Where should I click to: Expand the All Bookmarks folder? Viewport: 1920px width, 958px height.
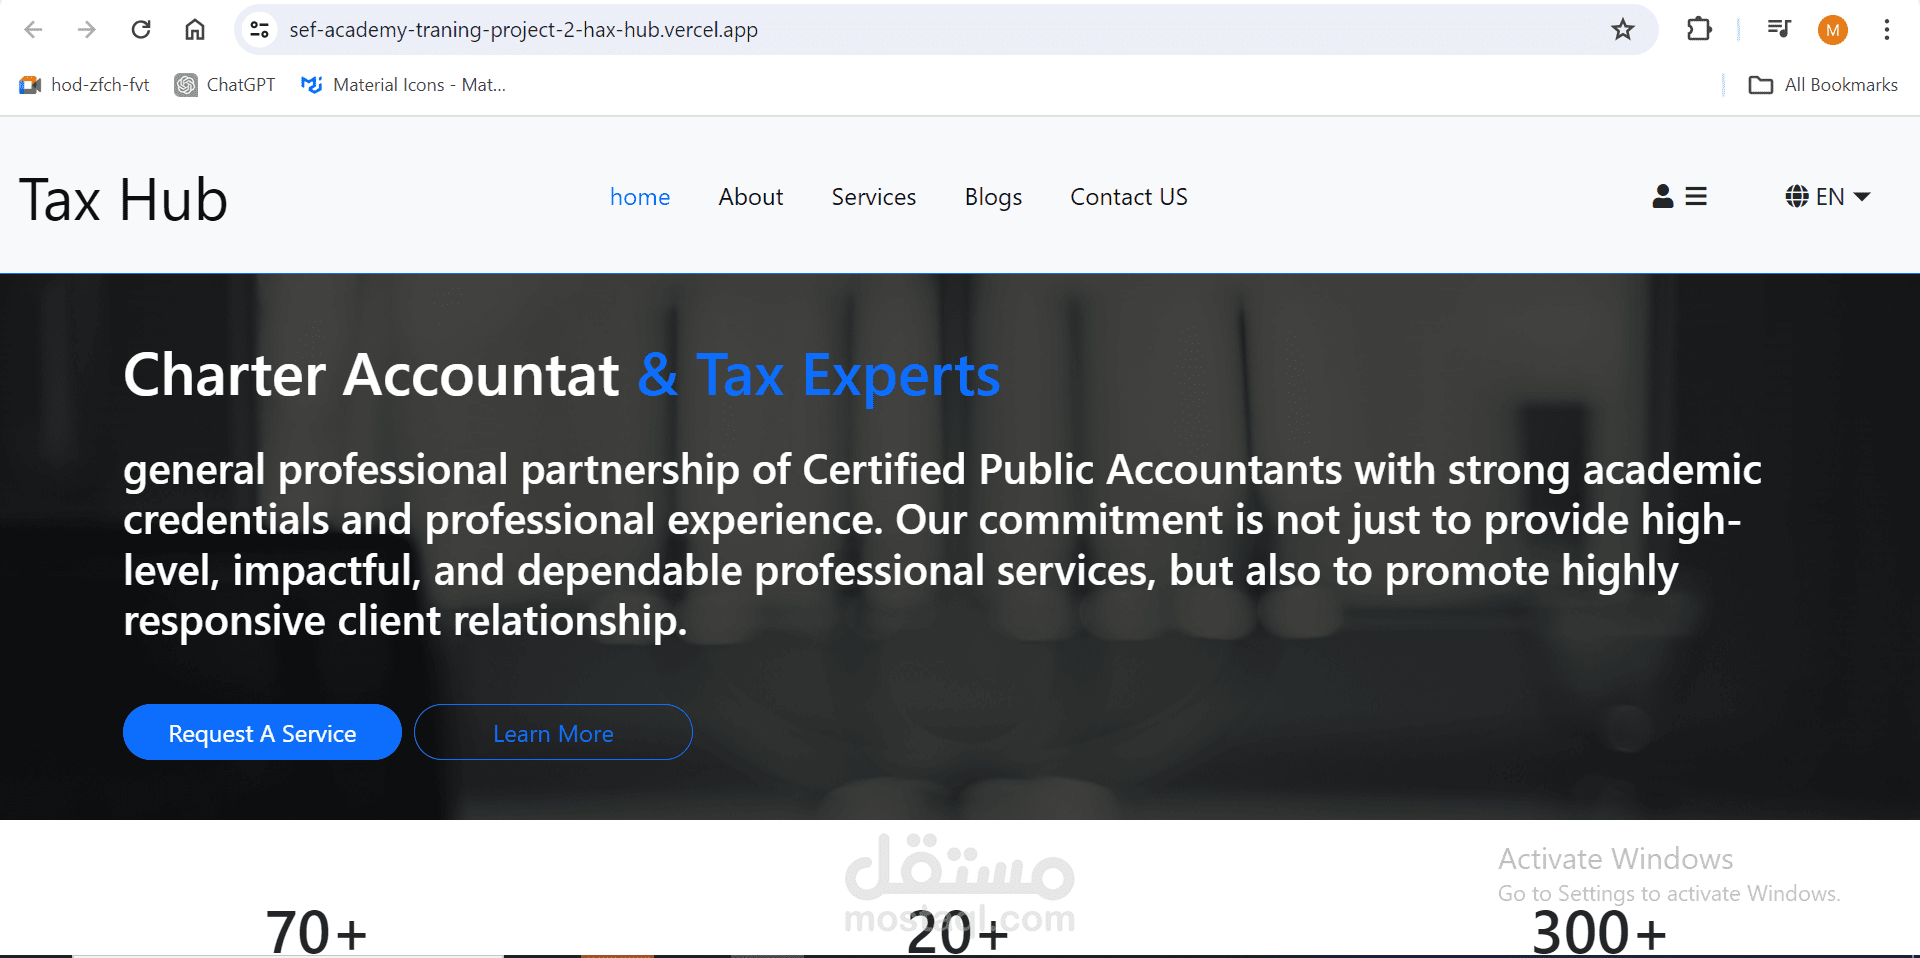[1822, 85]
